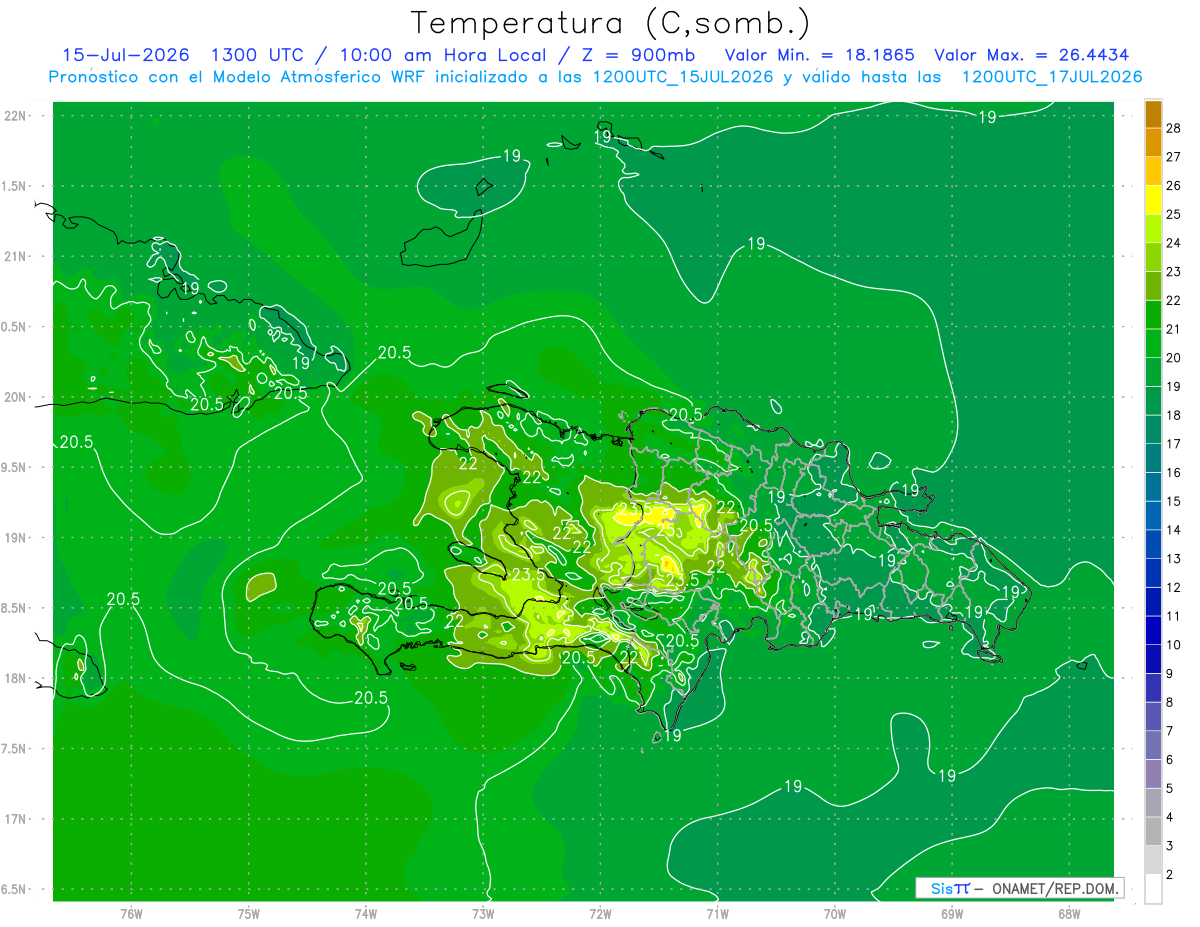Select the gray swatch between 3 and 4
The image size is (1200, 927).
[1154, 831]
